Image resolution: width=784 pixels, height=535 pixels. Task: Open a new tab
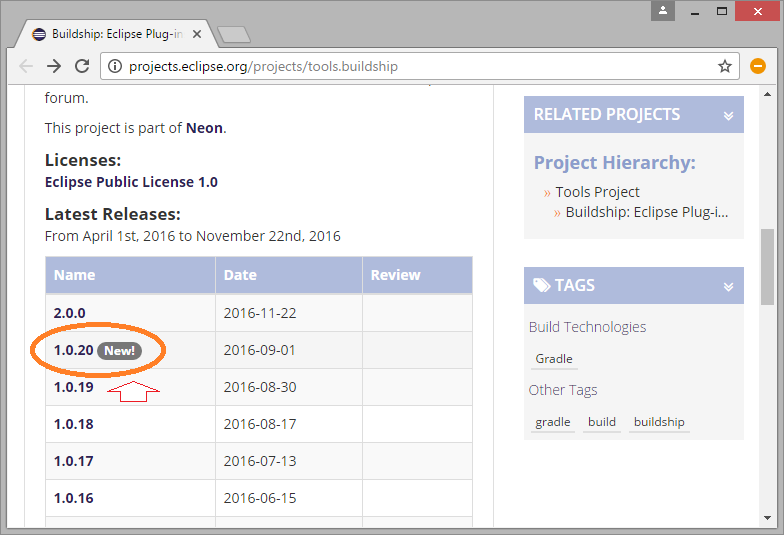[x=234, y=35]
